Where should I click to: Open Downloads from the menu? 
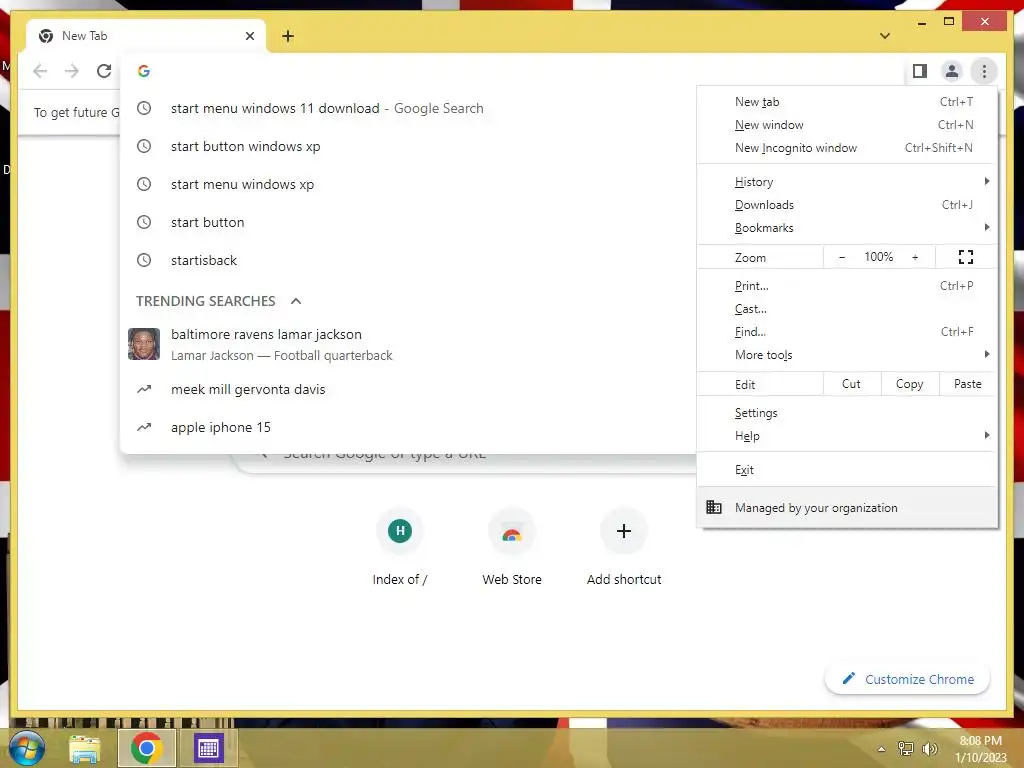click(x=847, y=204)
